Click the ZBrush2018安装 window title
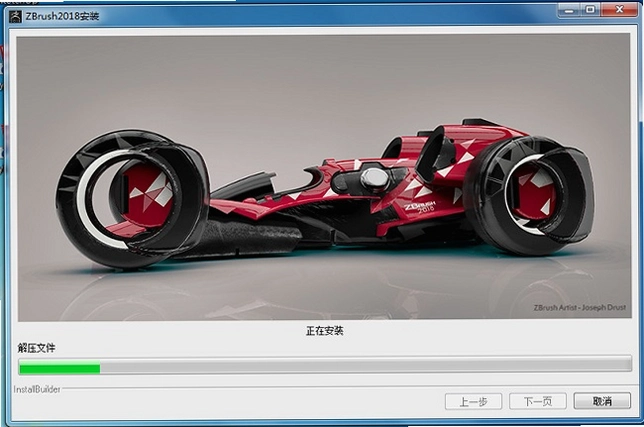 [62, 16]
